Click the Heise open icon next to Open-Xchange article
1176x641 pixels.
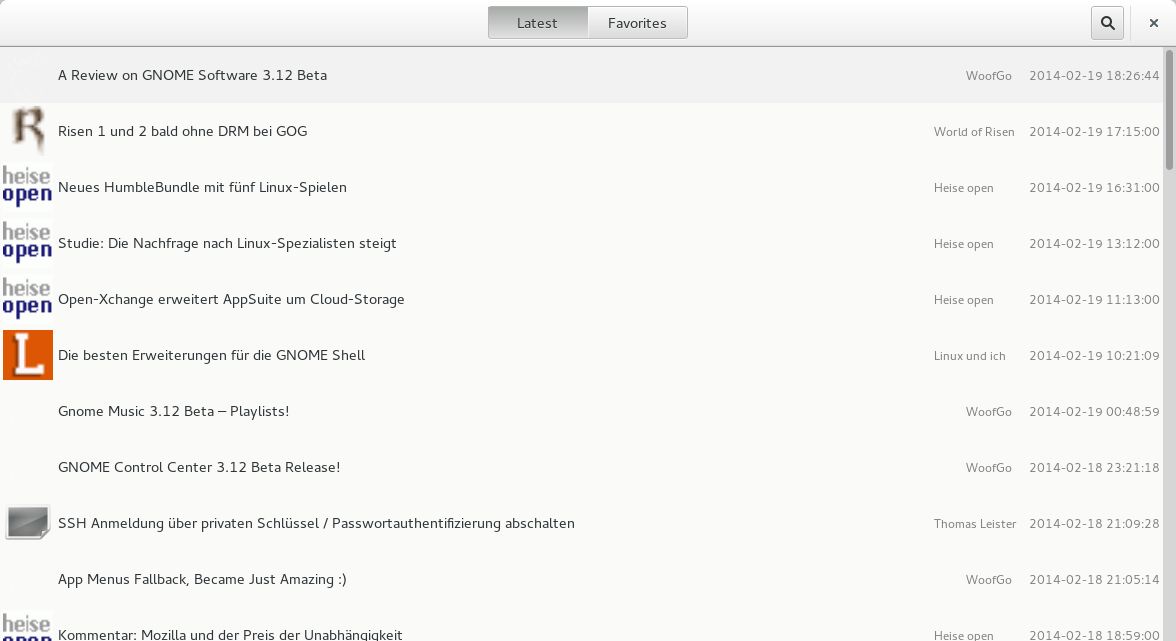[28, 297]
